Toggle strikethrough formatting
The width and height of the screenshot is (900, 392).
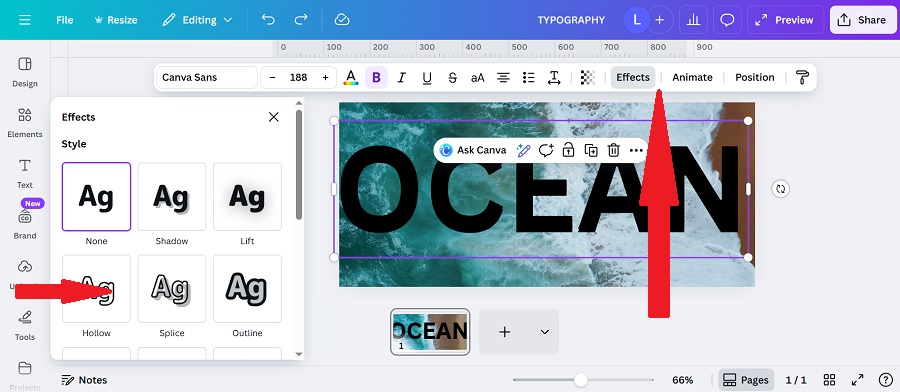pyautogui.click(x=452, y=77)
